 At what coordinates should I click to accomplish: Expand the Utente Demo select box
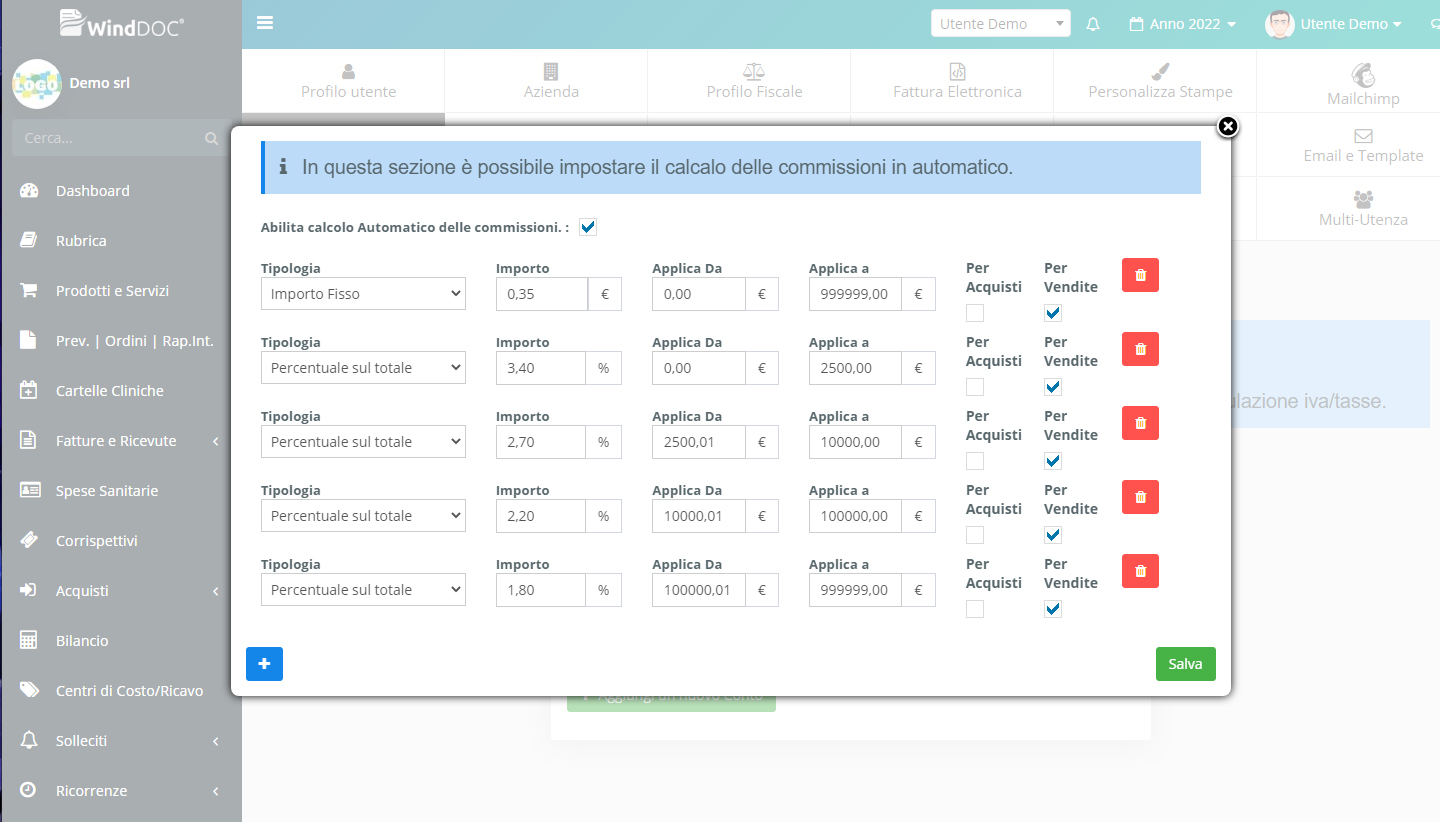pyautogui.click(x=1000, y=24)
